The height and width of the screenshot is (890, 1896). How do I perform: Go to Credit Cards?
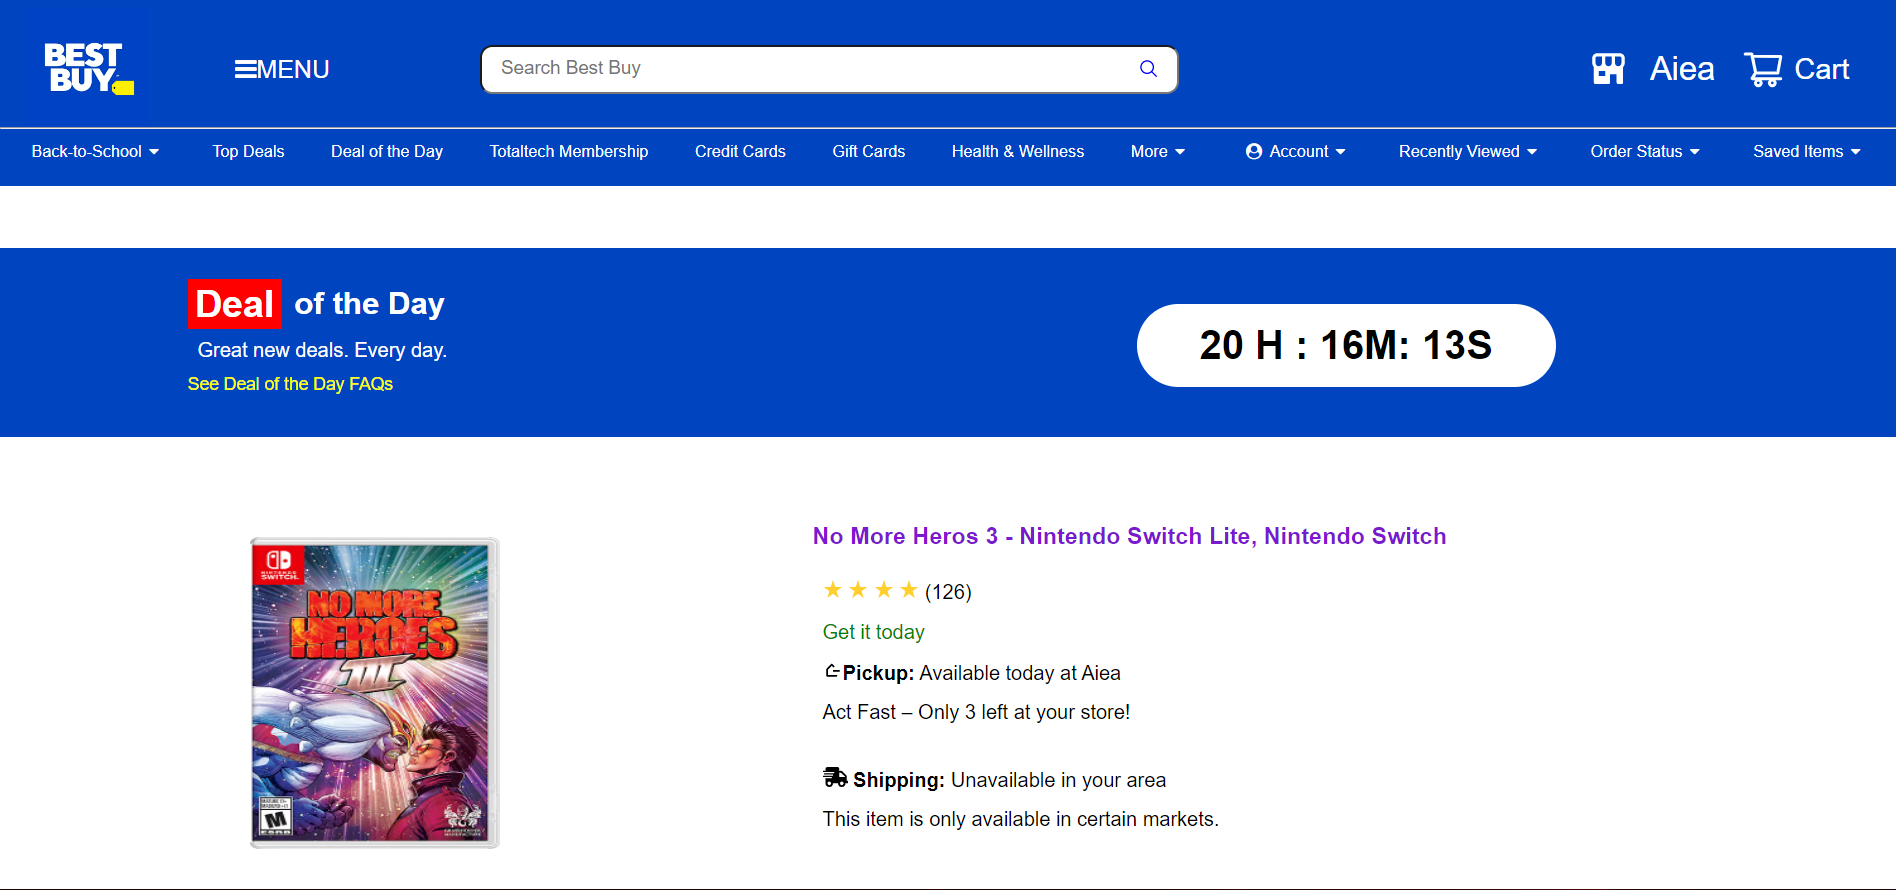[x=740, y=151]
